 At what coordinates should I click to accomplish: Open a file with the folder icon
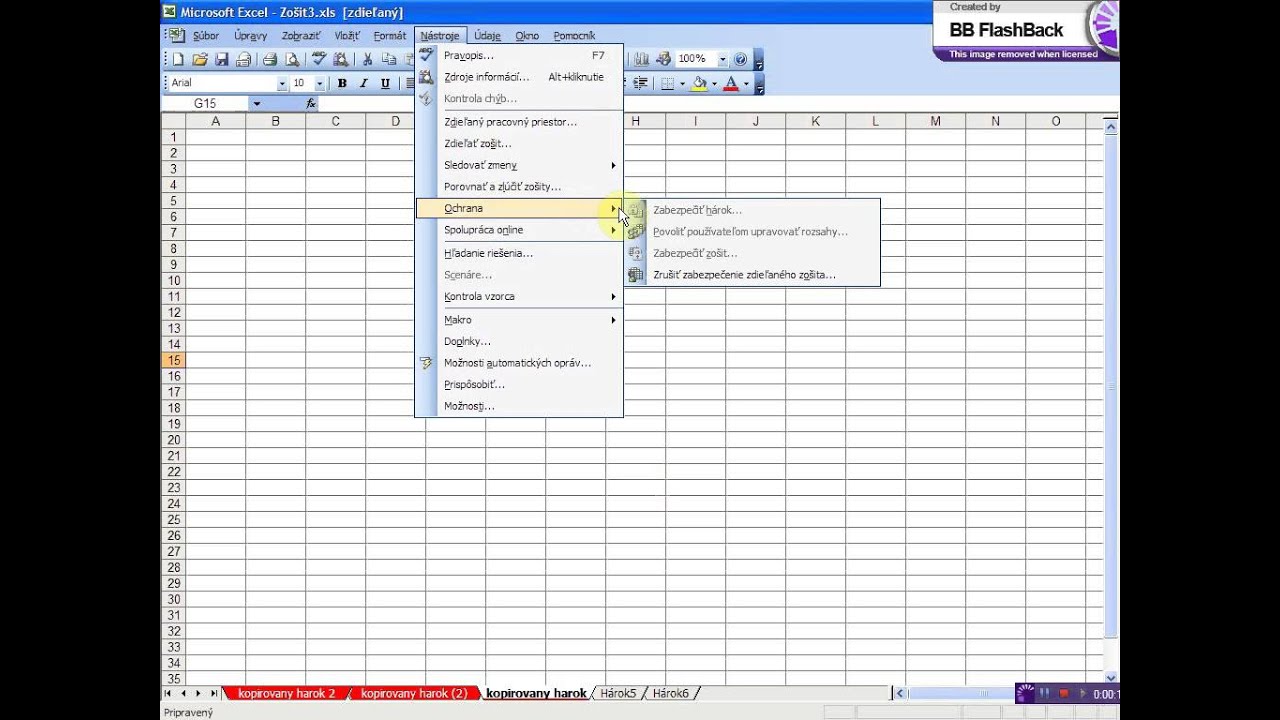coord(200,59)
